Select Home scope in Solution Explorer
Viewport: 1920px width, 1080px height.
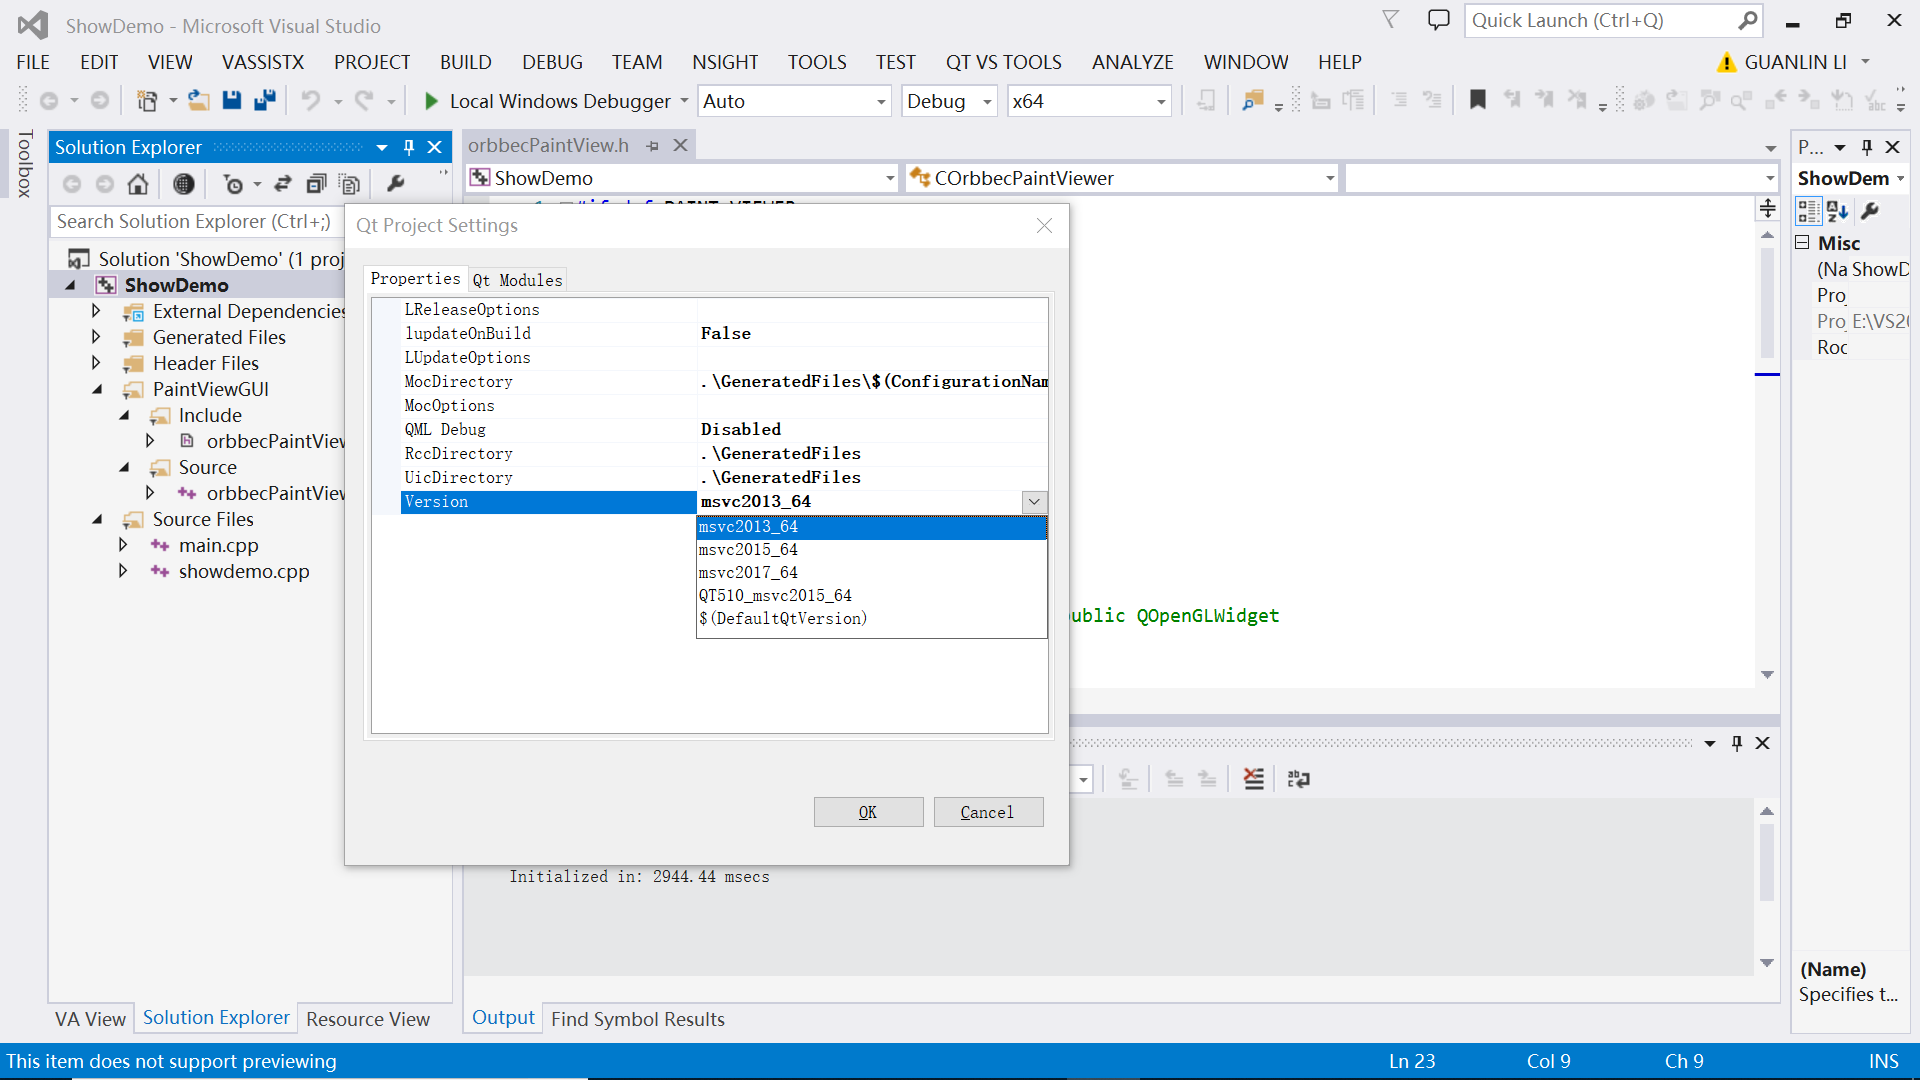(x=138, y=184)
